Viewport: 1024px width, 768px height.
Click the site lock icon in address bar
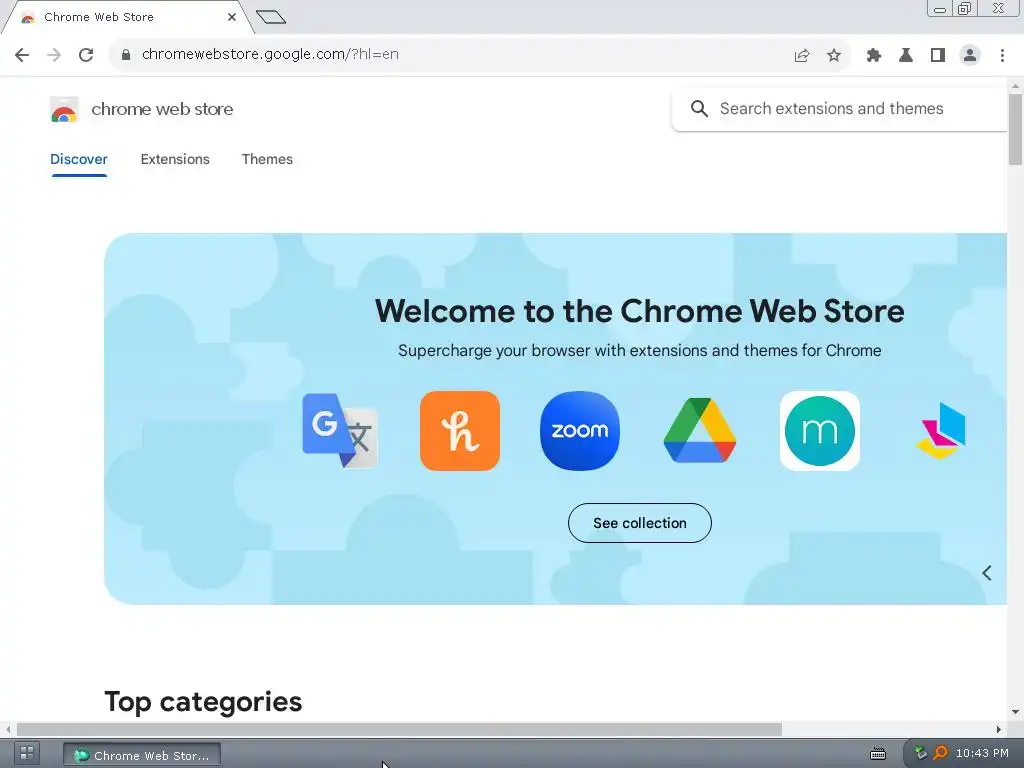pos(126,55)
